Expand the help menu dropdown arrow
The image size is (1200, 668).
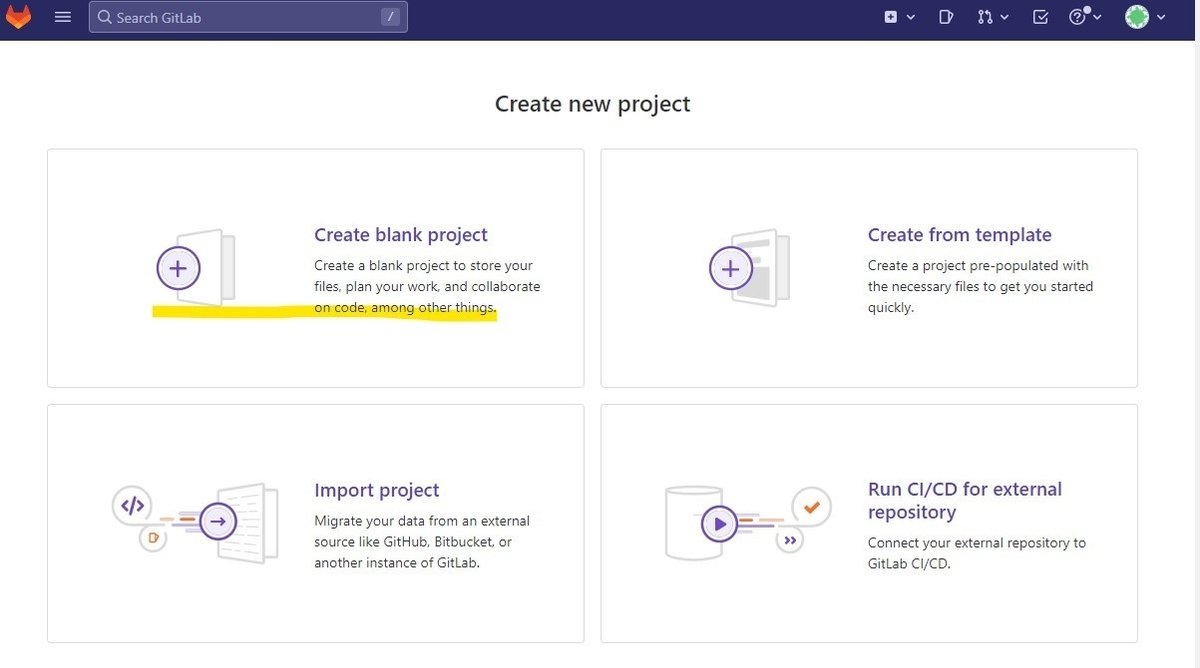pos(1096,18)
